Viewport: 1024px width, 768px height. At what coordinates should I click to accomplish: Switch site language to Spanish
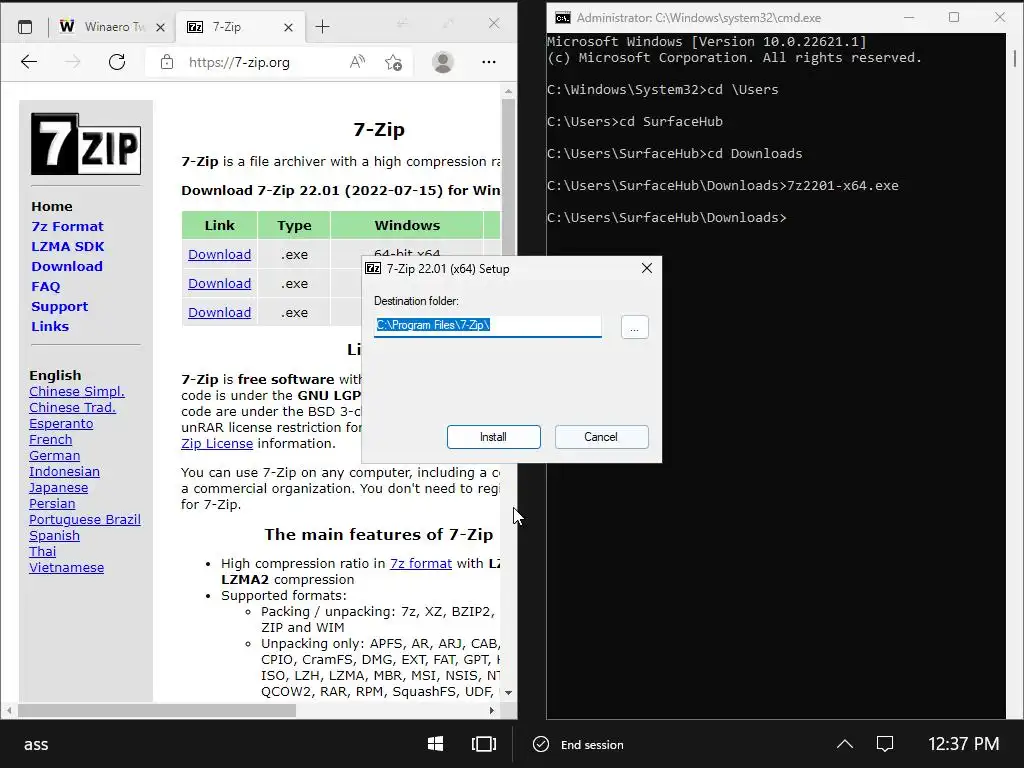pyautogui.click(x=54, y=536)
